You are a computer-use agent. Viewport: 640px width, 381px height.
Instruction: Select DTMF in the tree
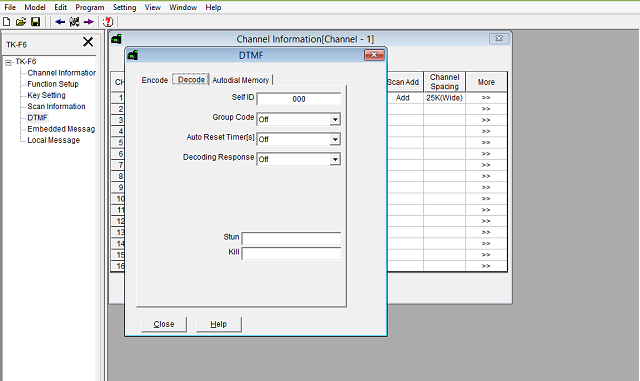[x=37, y=118]
